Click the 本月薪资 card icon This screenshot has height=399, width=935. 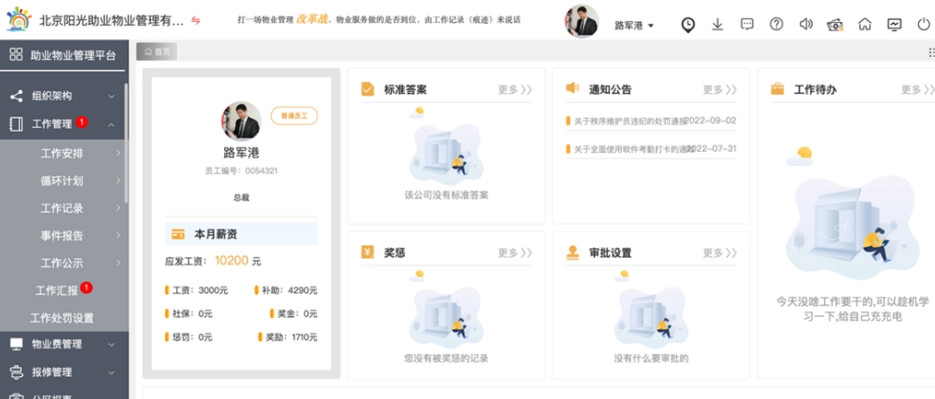pyautogui.click(x=178, y=234)
